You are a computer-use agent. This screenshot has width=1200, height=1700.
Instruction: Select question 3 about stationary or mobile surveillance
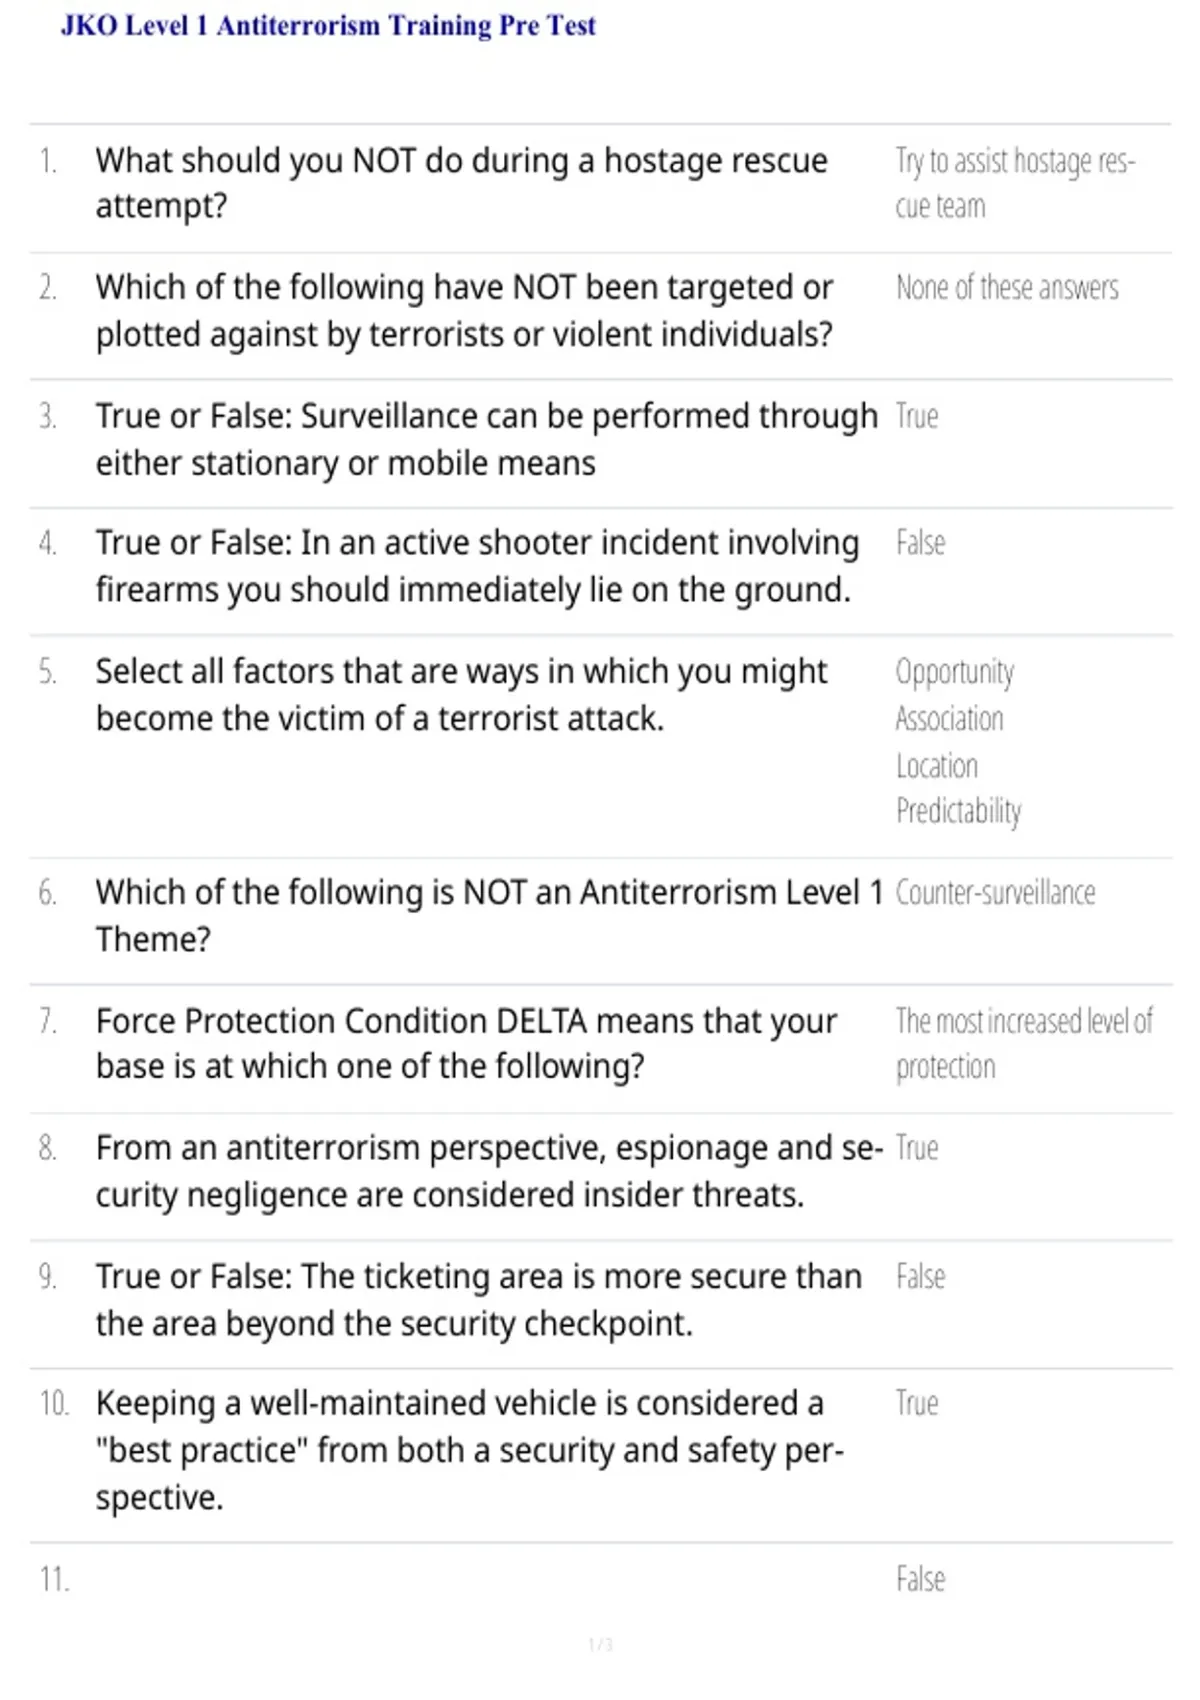[x=486, y=439]
